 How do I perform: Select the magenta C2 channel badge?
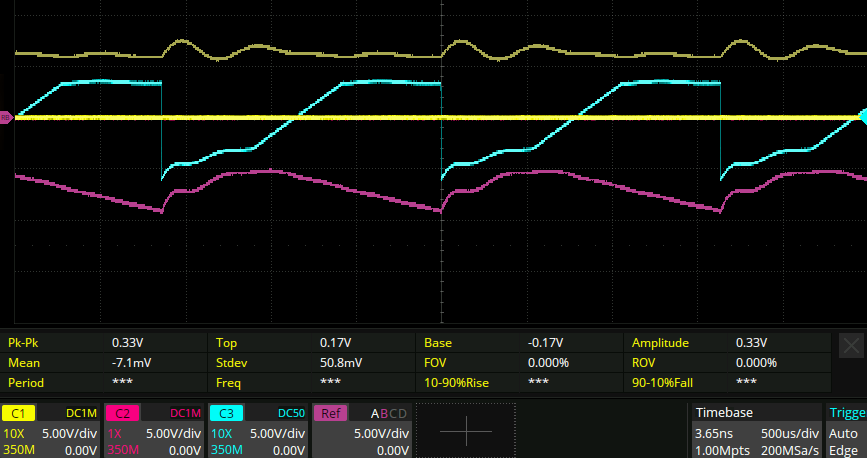(122, 413)
